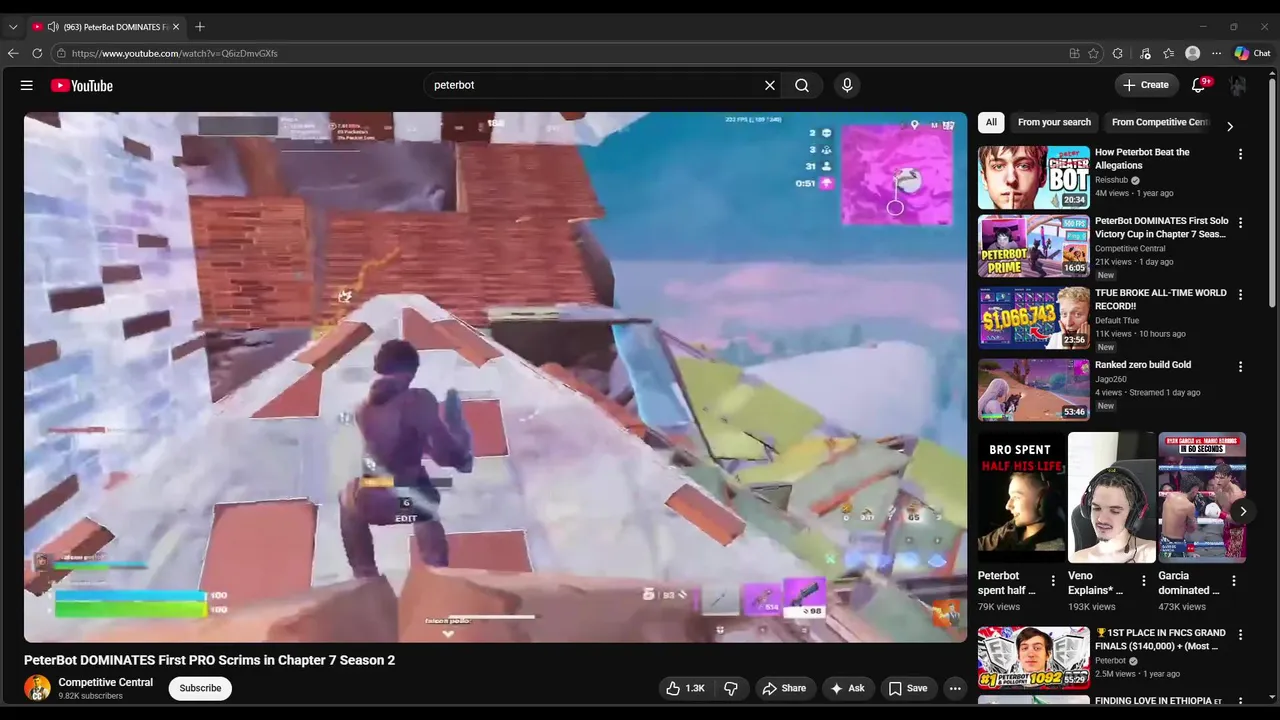Select the All filter chip
The height and width of the screenshot is (720, 1280).
991,122
